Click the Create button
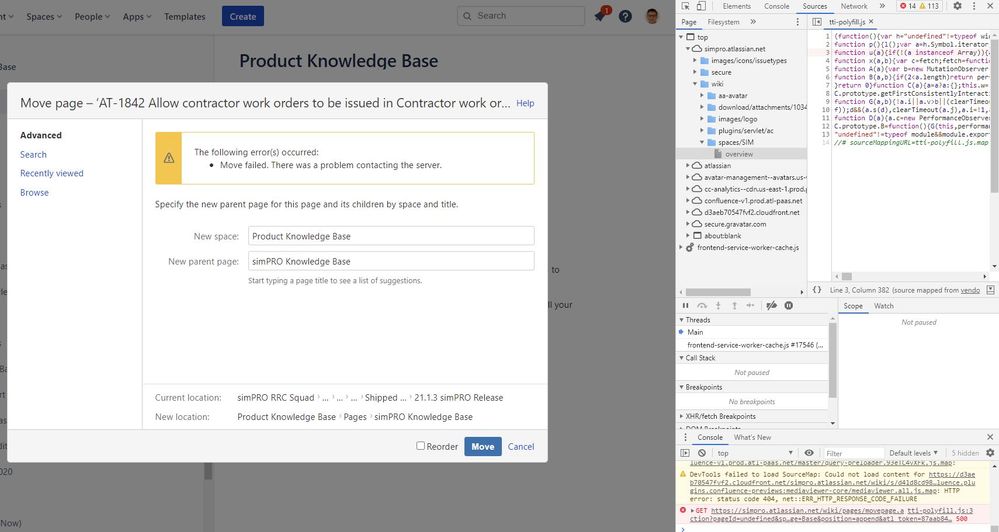The height and width of the screenshot is (532, 999). 243,17
